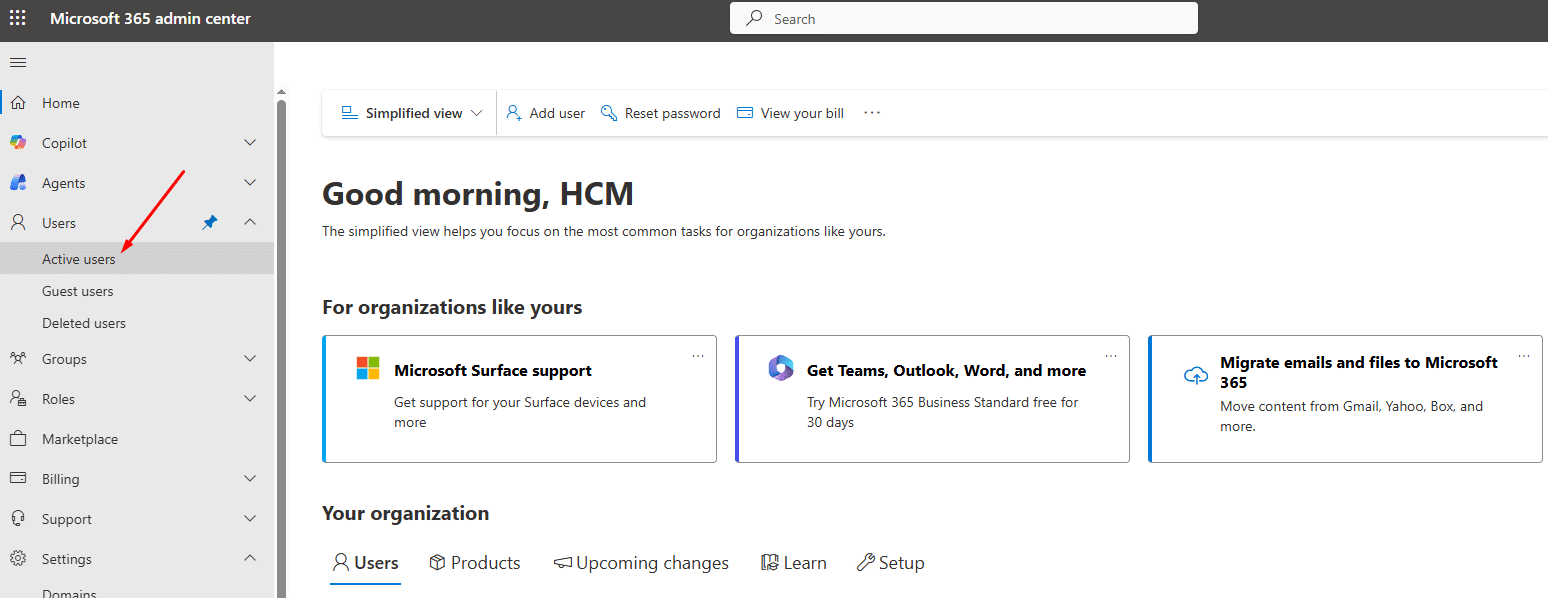Collapse the navigation menu hamburger icon
This screenshot has height=598, width=1548.
point(18,63)
